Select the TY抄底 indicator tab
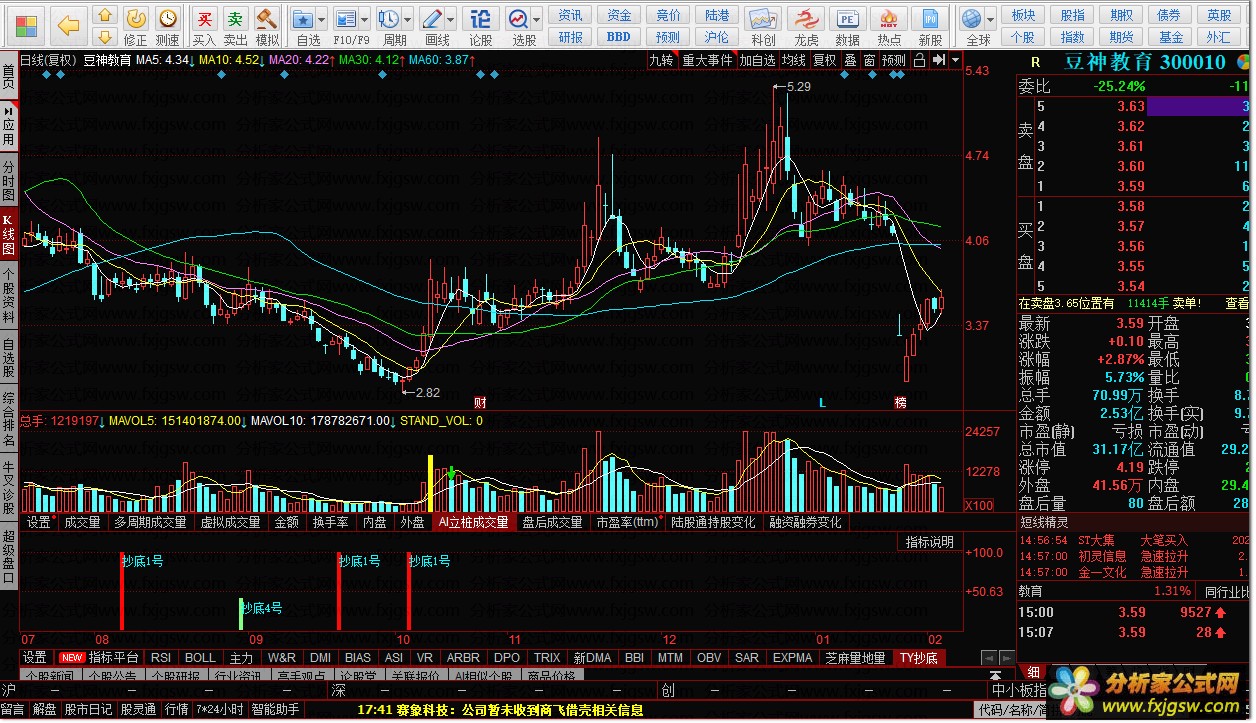The width and height of the screenshot is (1256, 723). point(918,658)
